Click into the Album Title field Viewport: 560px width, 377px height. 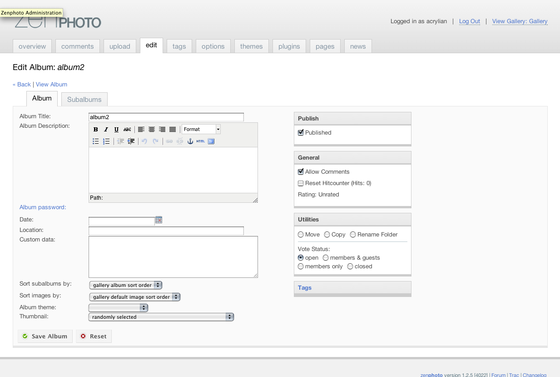pyautogui.click(x=166, y=117)
